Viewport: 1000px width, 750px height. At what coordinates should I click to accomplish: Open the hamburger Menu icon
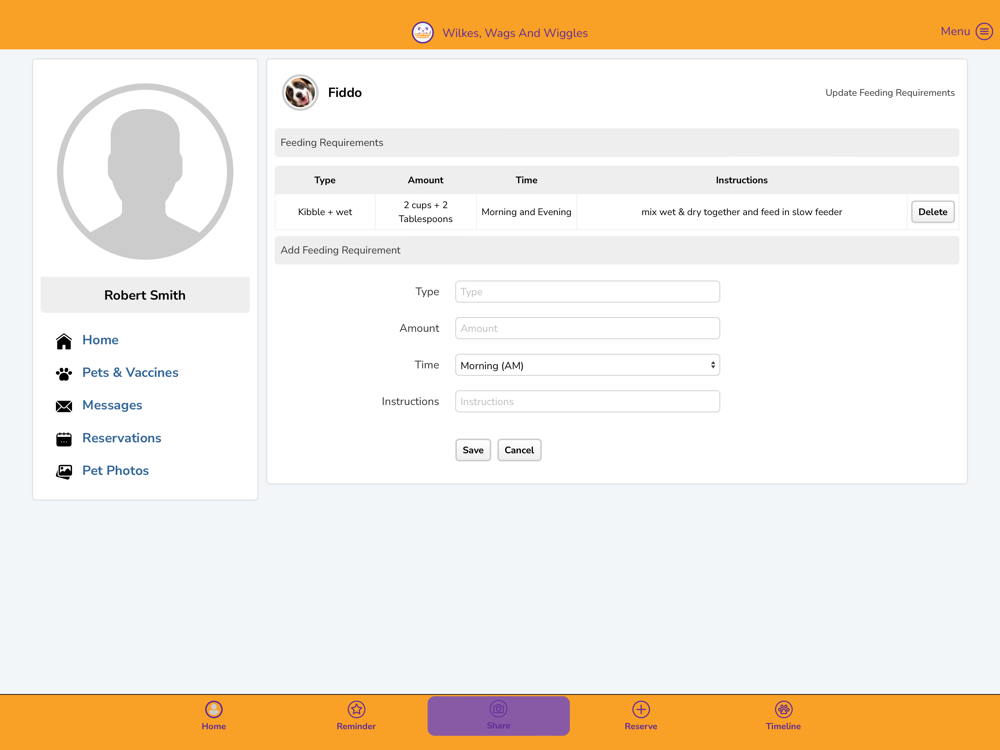pyautogui.click(x=984, y=31)
